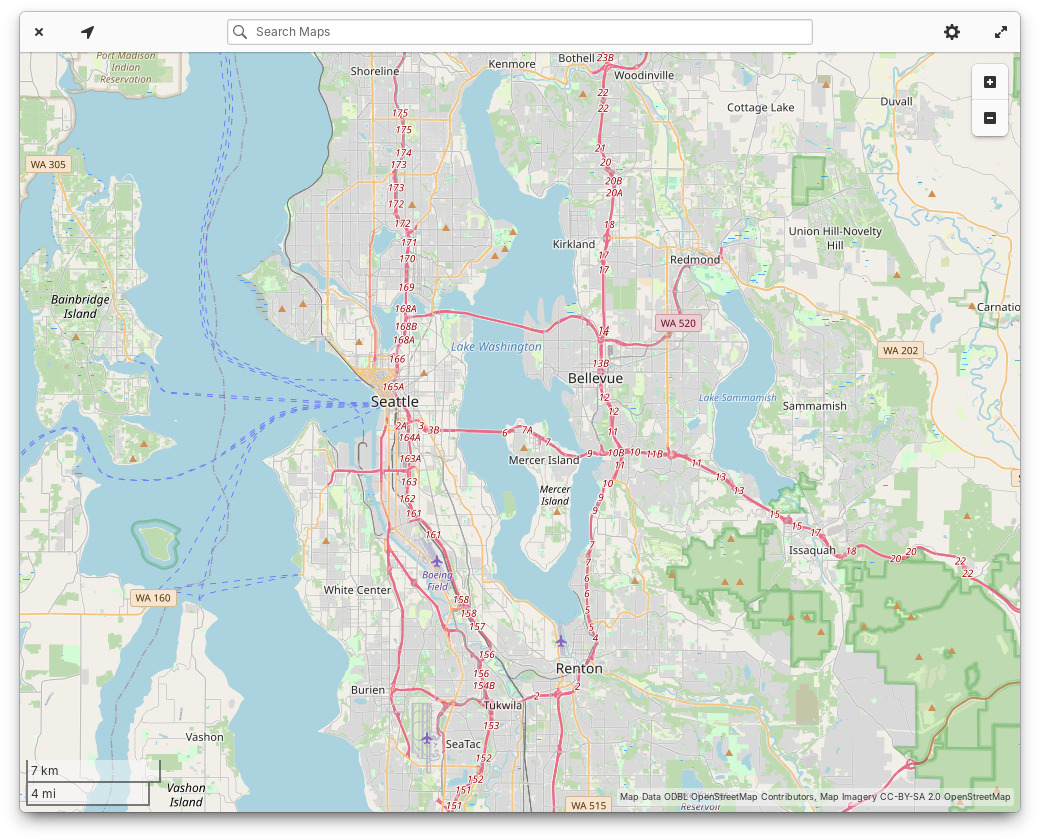Open the settings gear menu
This screenshot has width=1040, height=840.
point(952,32)
